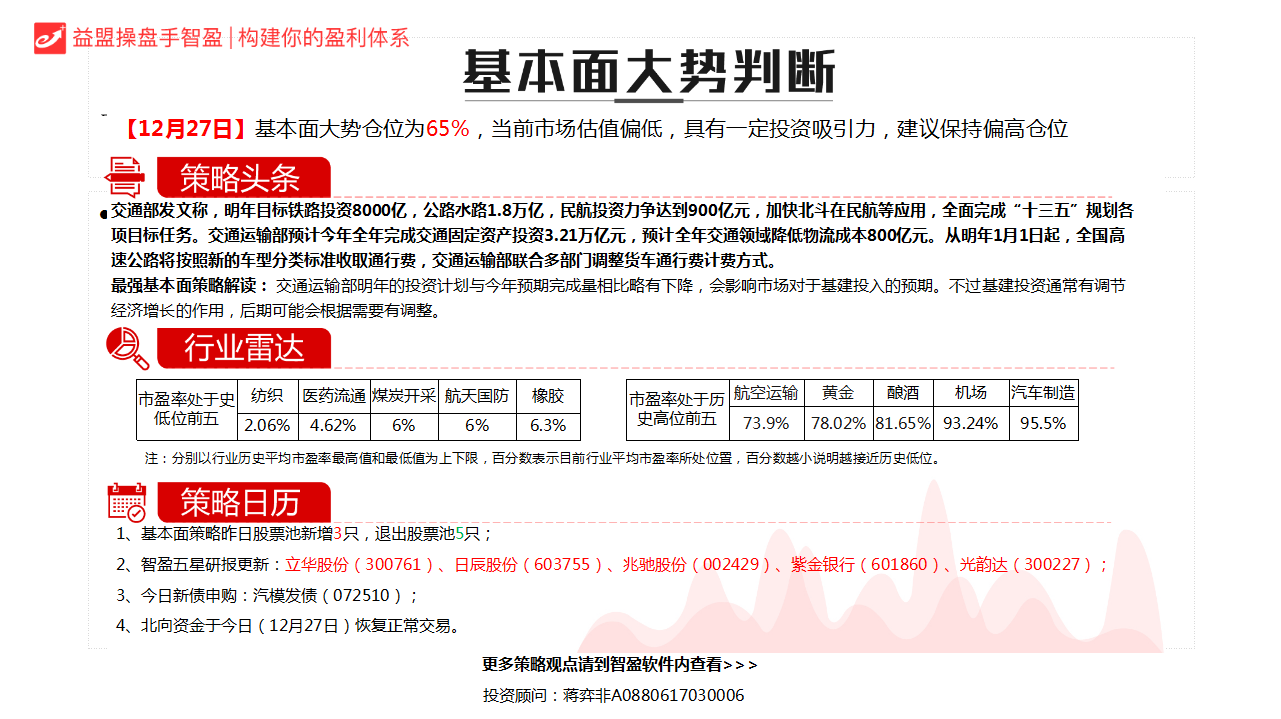This screenshot has height=719, width=1281.
Task: Select the 策略头条 red banner
Action: pos(242,178)
